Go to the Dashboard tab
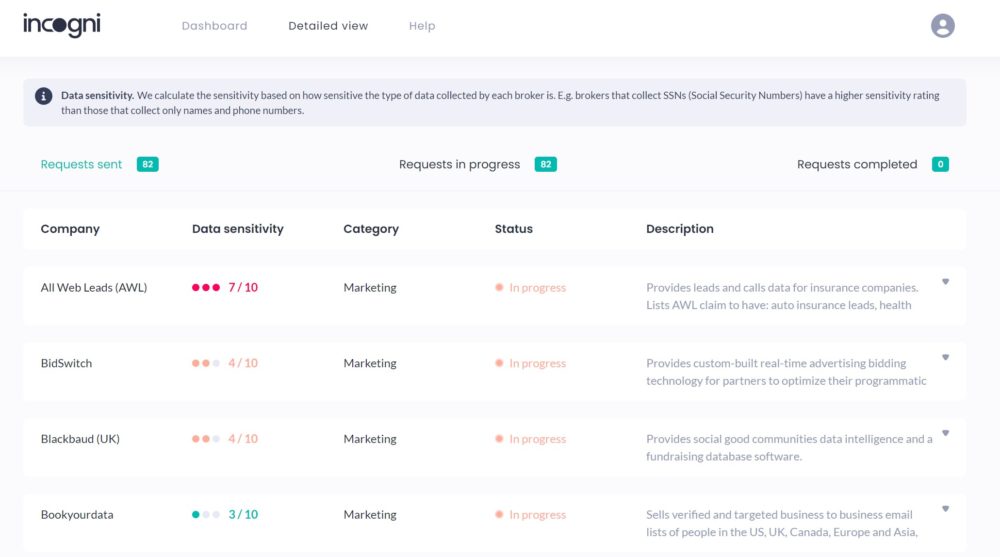1000x557 pixels. pos(214,26)
